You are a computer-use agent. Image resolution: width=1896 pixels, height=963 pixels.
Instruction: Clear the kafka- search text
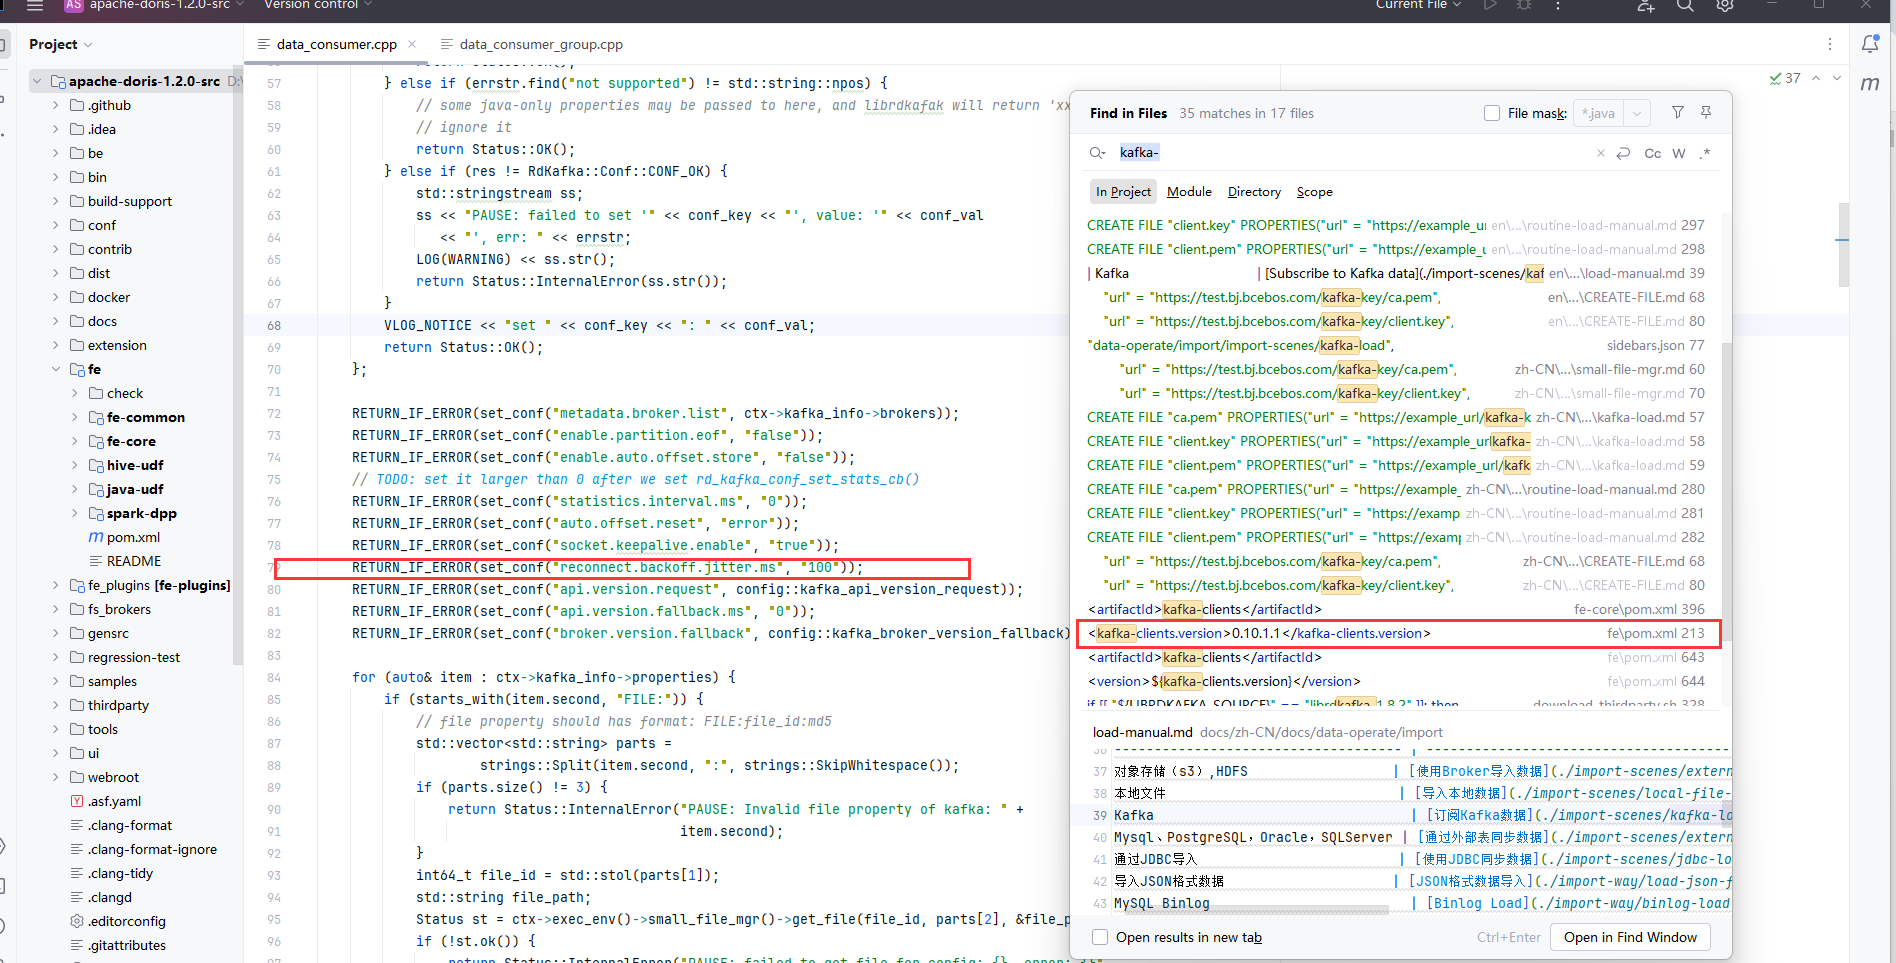click(1601, 153)
